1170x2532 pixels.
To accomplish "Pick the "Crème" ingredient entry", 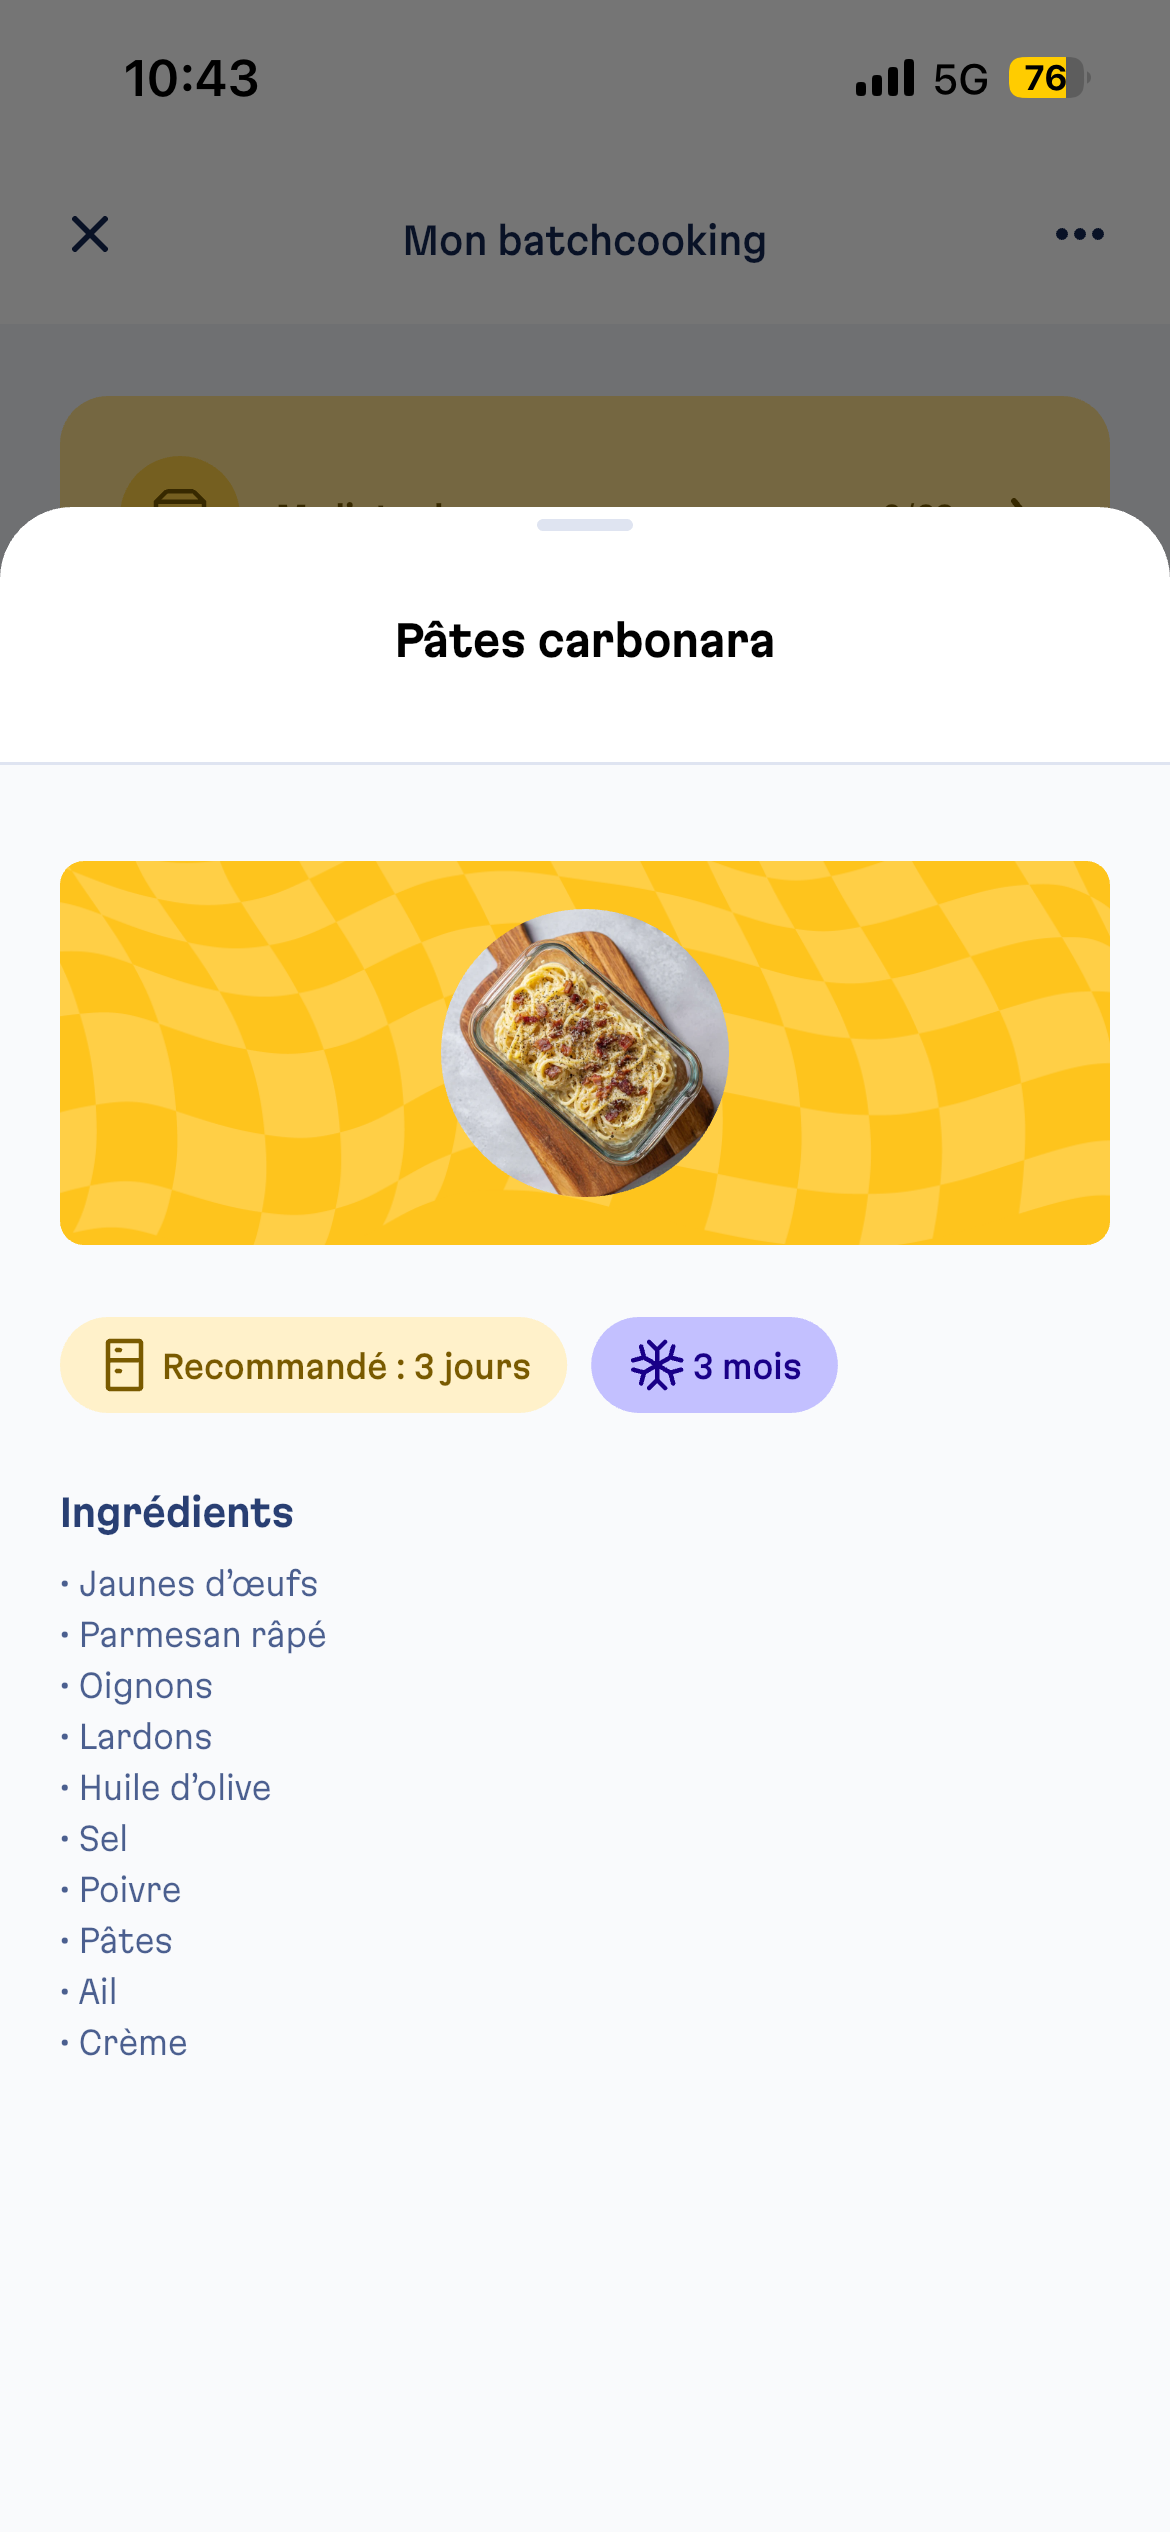I will (x=133, y=2043).
